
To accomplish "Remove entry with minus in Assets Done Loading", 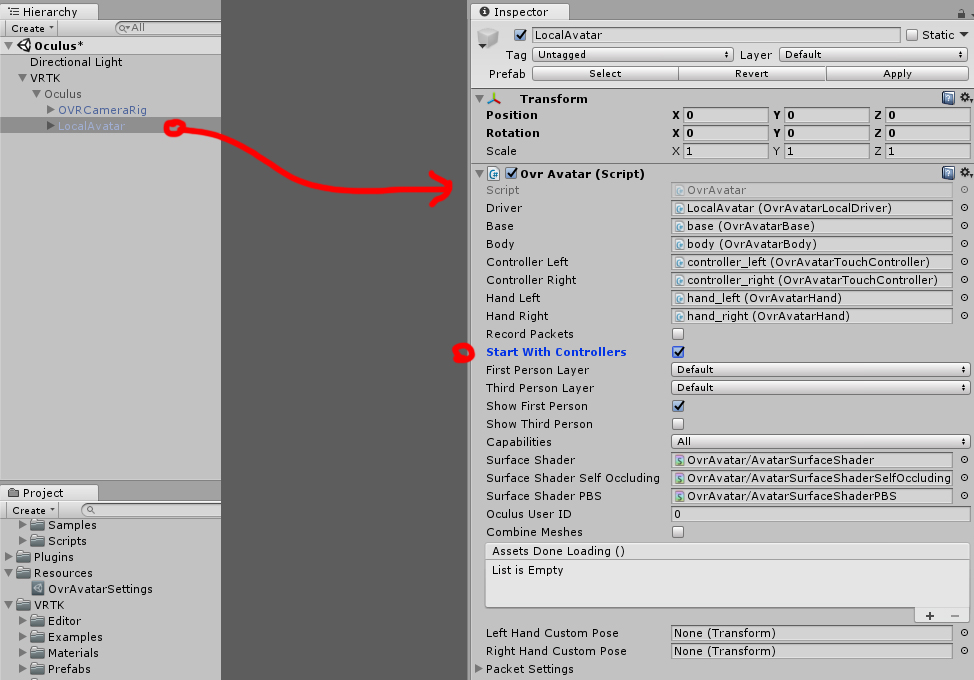I will pos(955,616).
